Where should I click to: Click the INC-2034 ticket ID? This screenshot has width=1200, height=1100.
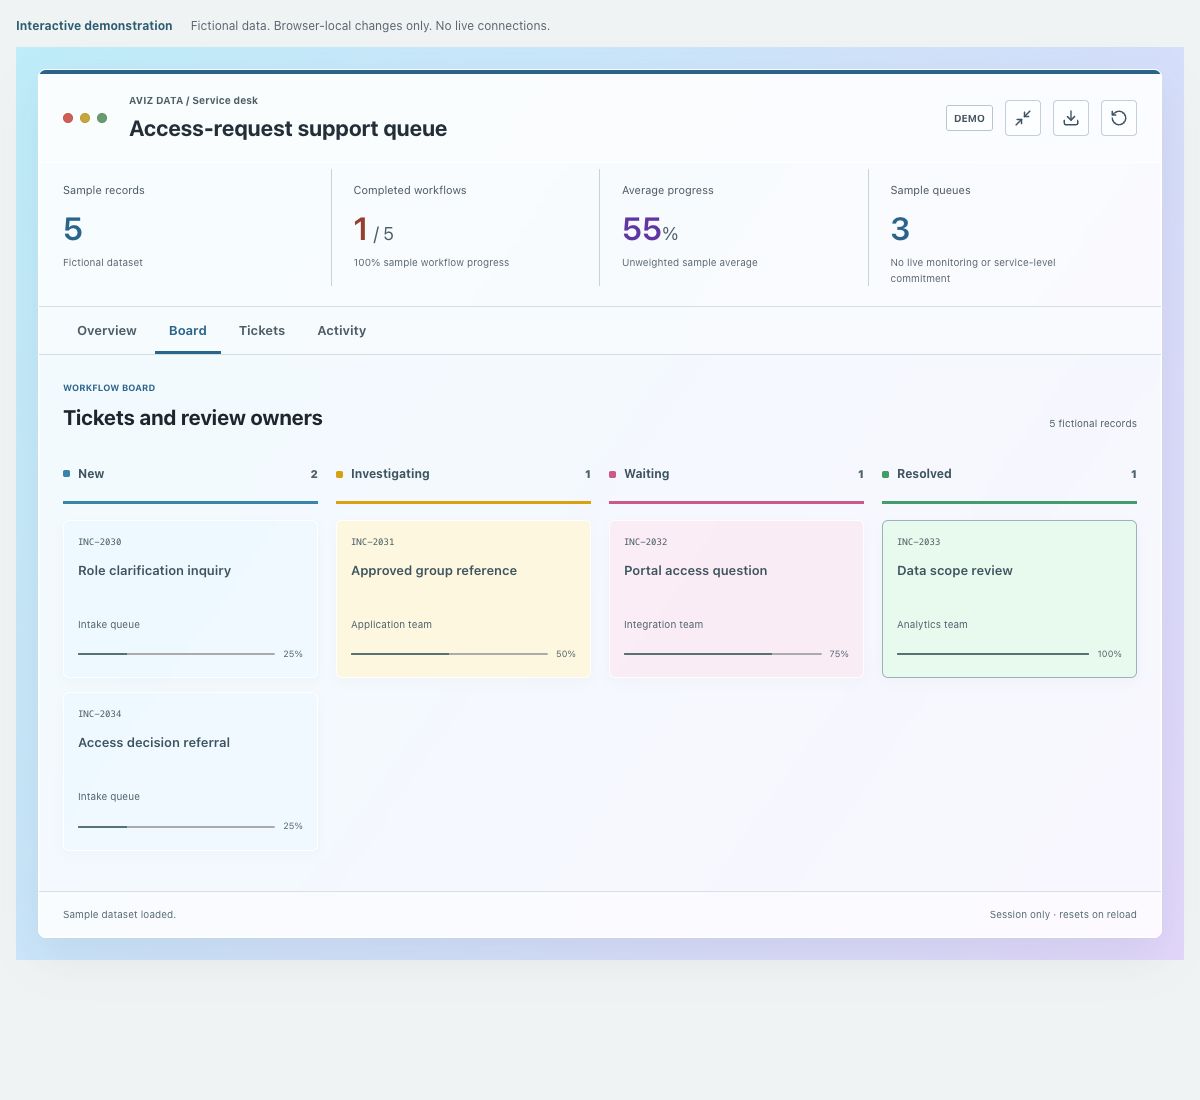100,714
